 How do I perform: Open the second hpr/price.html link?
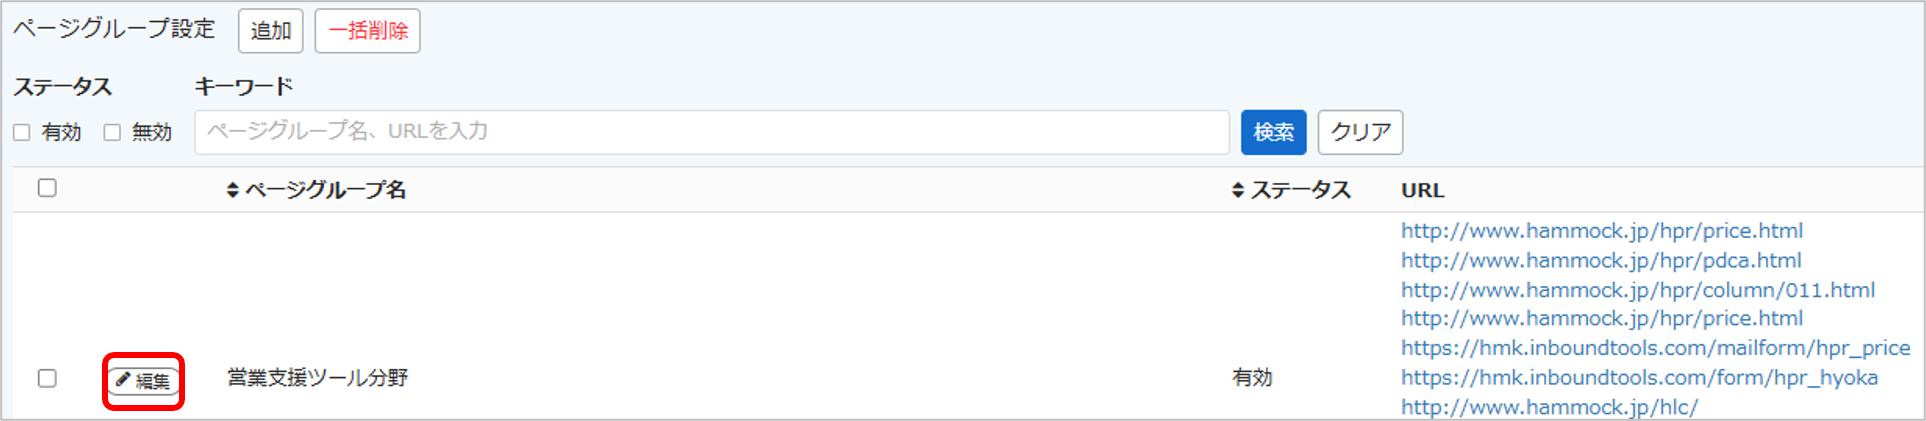pyautogui.click(x=1602, y=319)
